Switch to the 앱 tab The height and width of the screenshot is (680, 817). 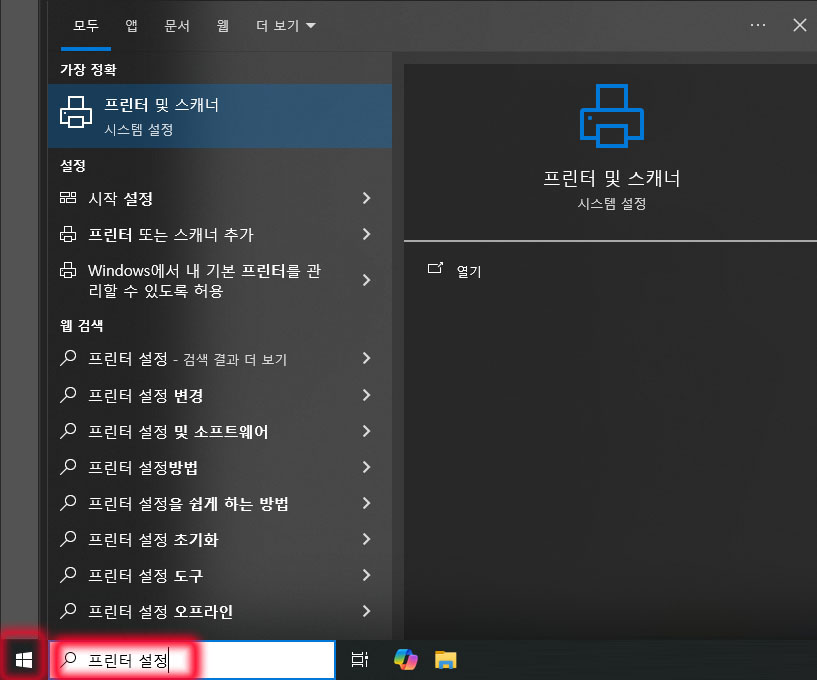point(132,26)
